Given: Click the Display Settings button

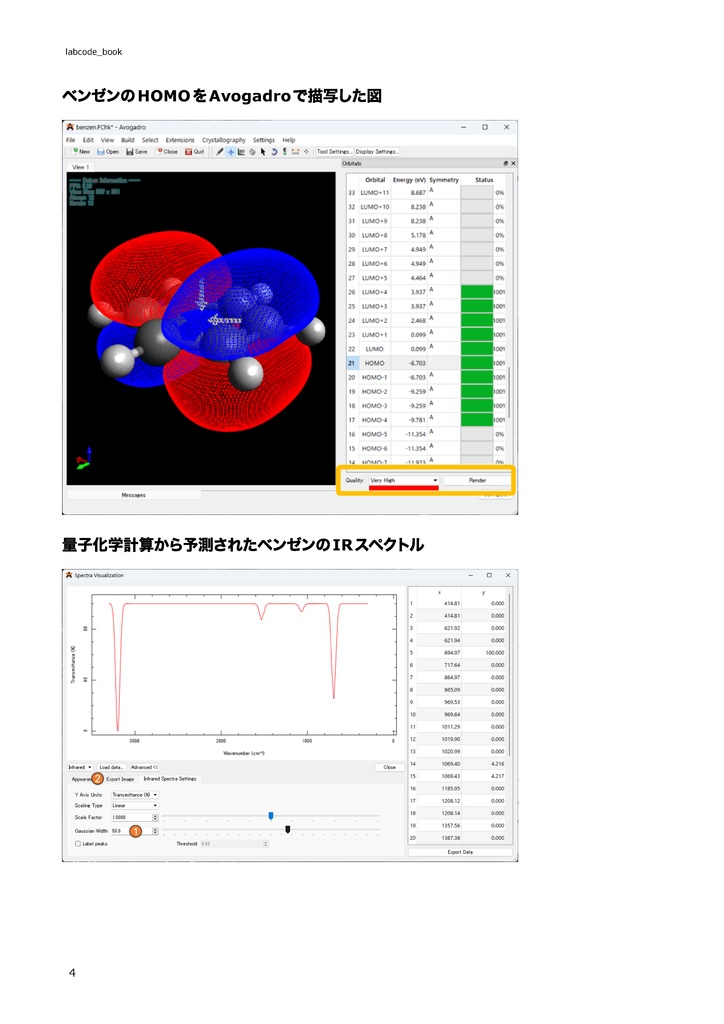Looking at the screenshot, I should tap(377, 152).
